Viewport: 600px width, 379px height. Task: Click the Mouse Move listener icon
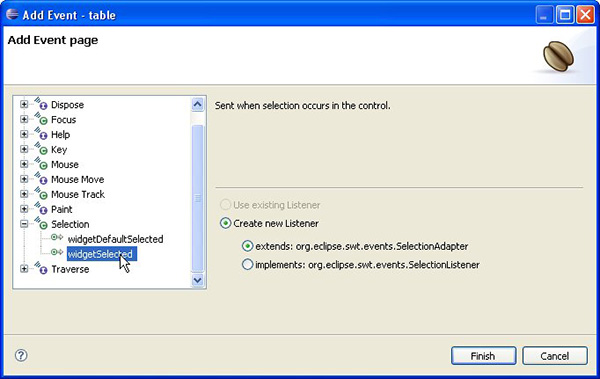click(x=41, y=178)
